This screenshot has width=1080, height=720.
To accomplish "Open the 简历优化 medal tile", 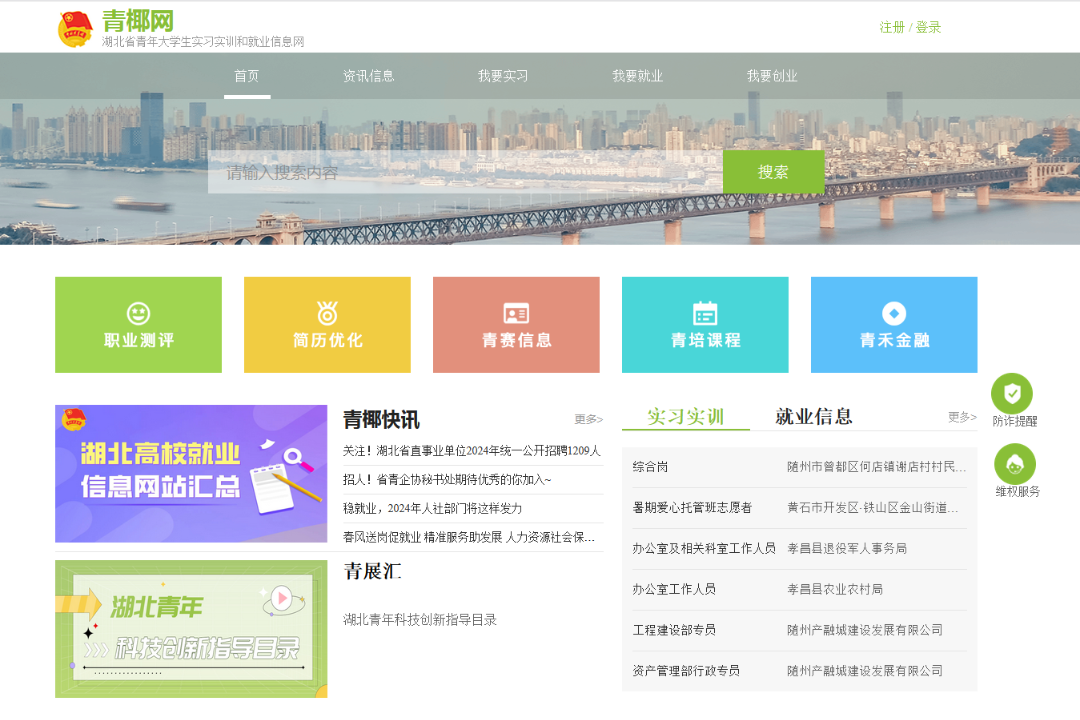I will click(x=327, y=325).
